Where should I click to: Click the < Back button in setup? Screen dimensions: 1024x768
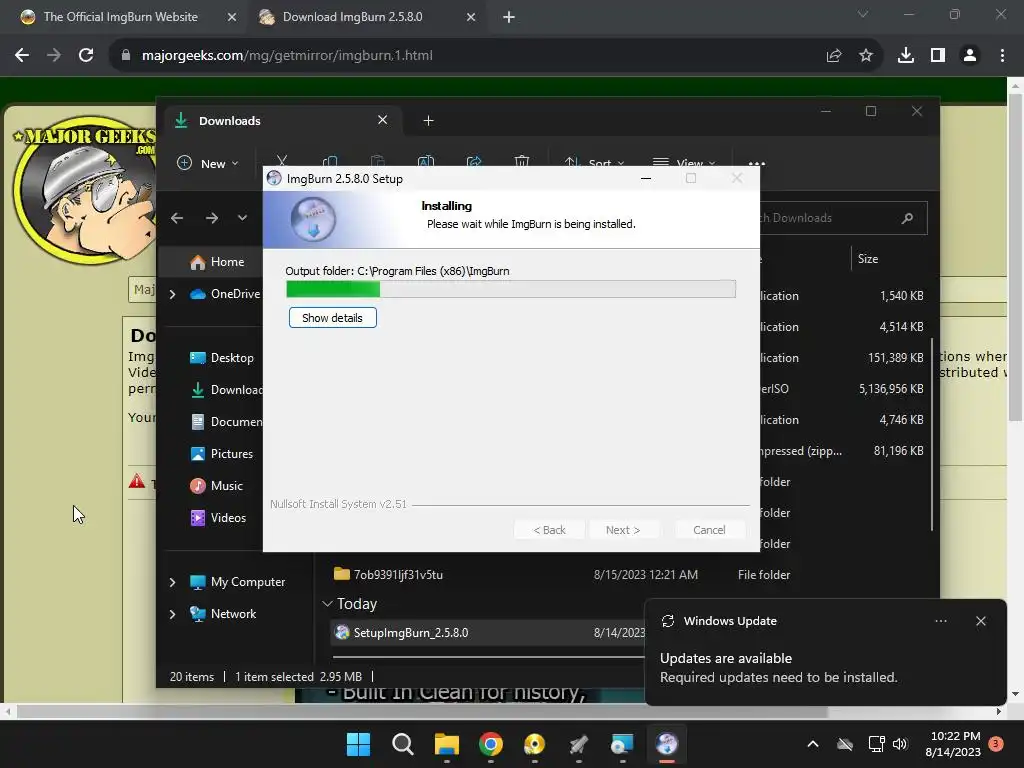[549, 530]
